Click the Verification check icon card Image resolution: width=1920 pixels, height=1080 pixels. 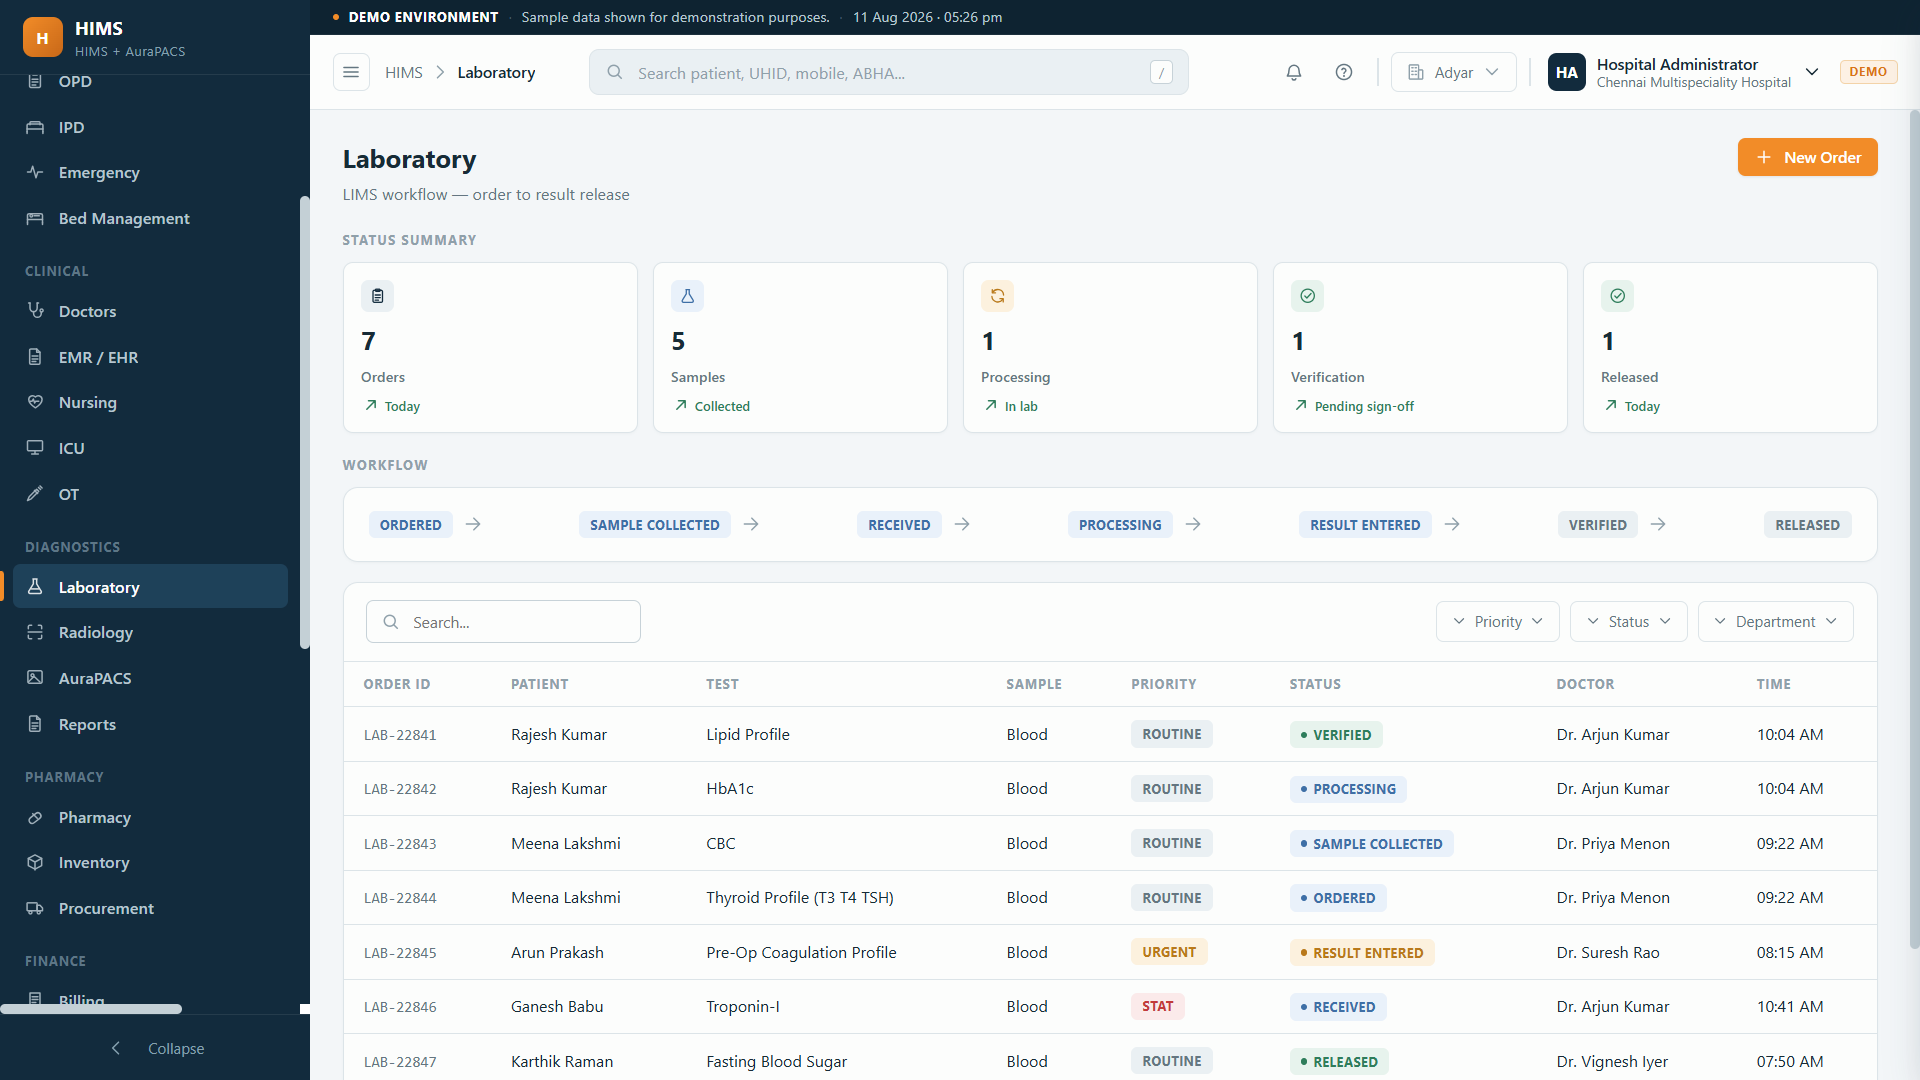click(1307, 296)
